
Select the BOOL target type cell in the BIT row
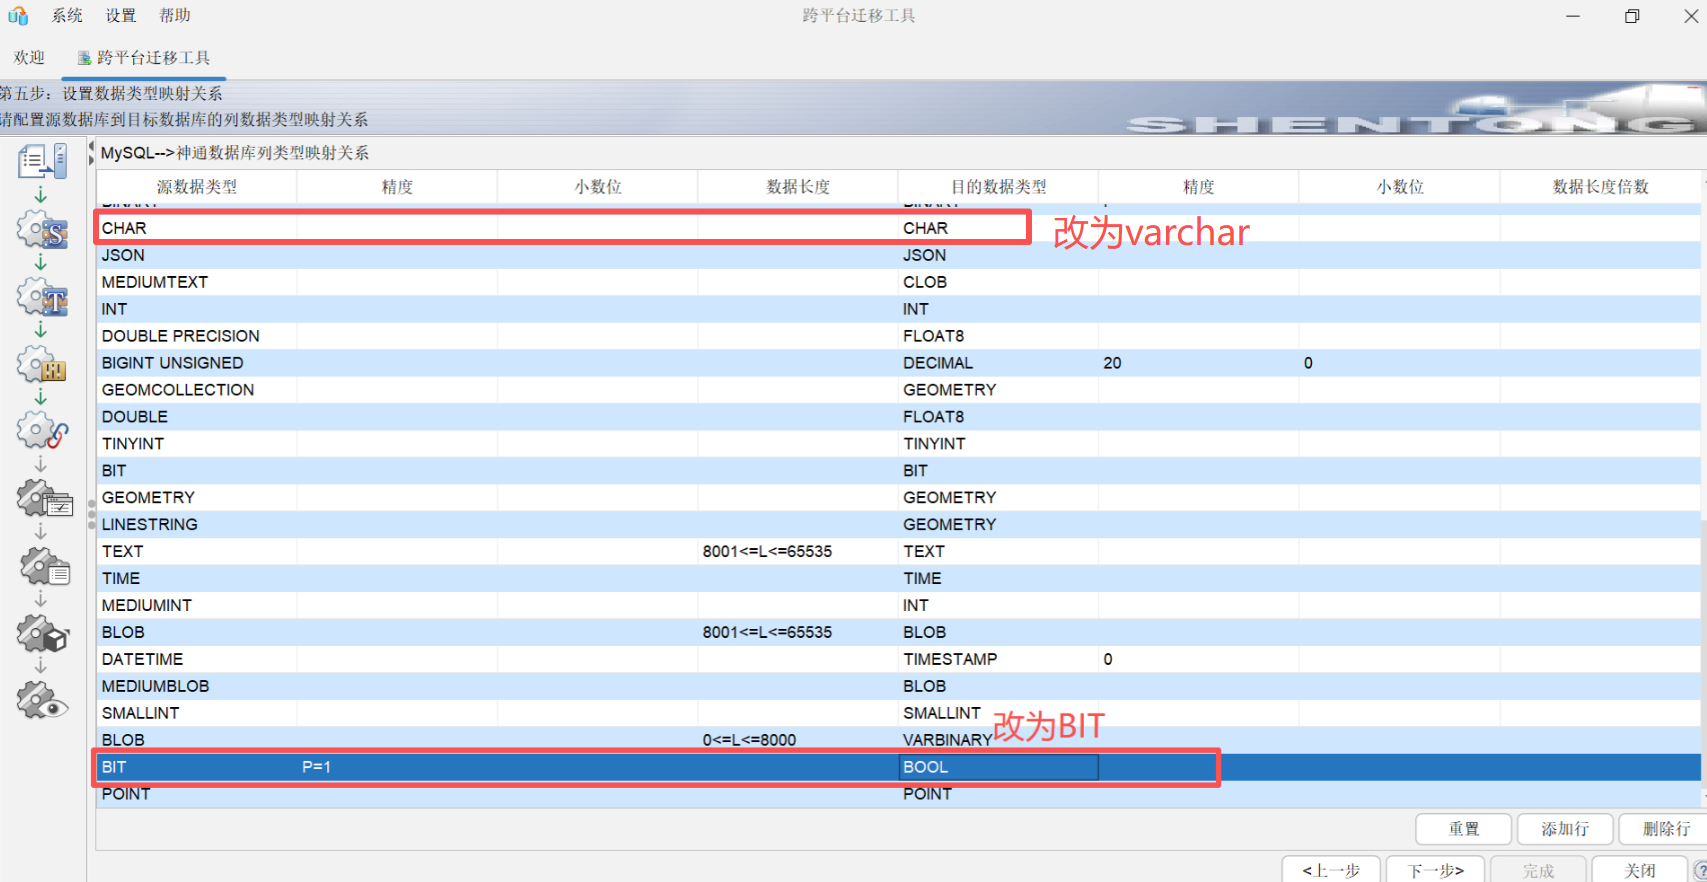point(998,767)
